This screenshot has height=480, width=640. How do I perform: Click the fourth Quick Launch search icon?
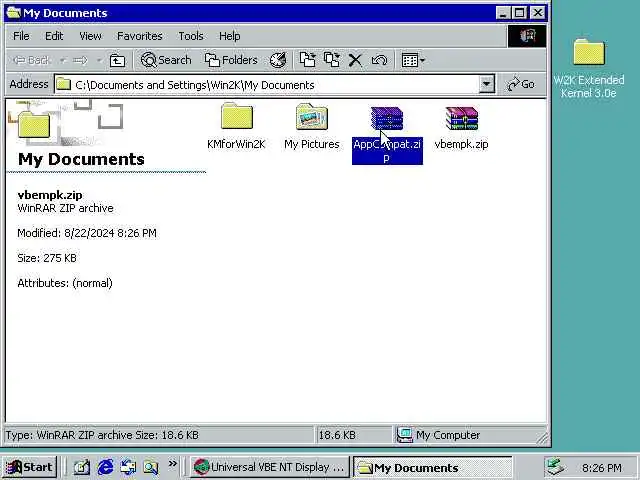pos(151,467)
